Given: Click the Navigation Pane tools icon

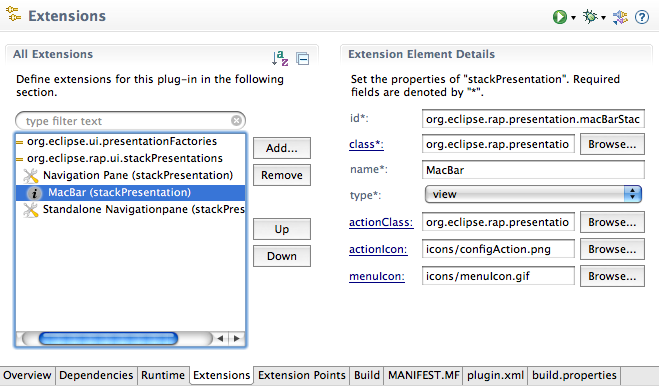Looking at the screenshot, I should pyautogui.click(x=31, y=175).
